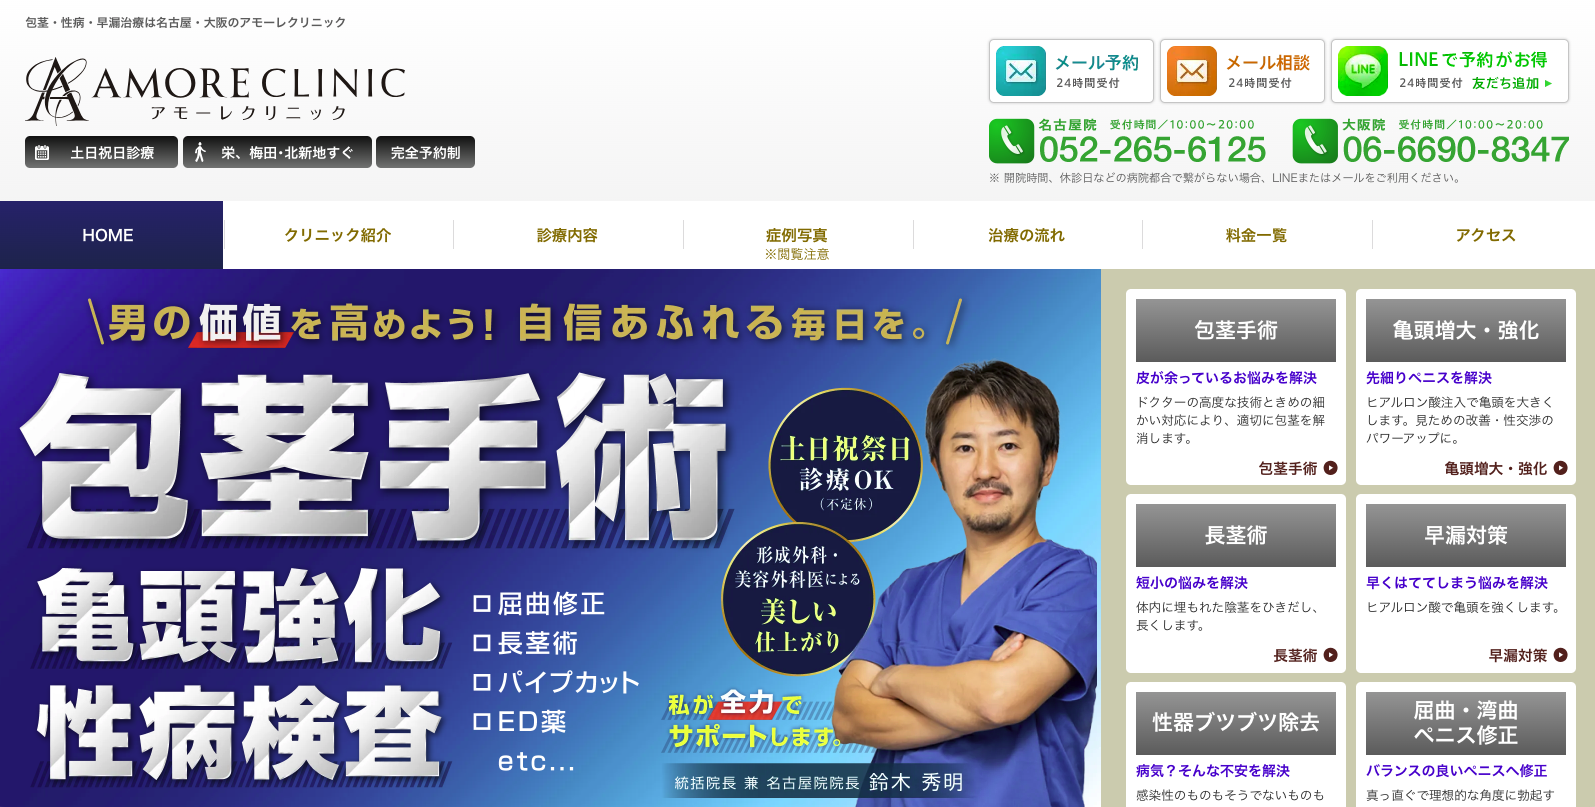Click the arrow icon next to 早漏対策 link
The width and height of the screenshot is (1595, 807).
pyautogui.click(x=1560, y=655)
